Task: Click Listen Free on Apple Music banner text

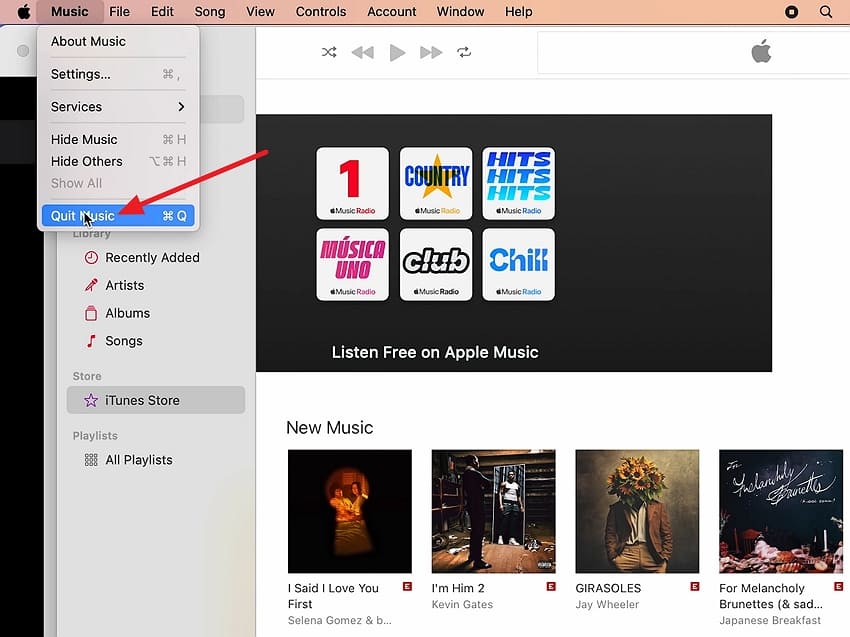Action: tap(435, 352)
